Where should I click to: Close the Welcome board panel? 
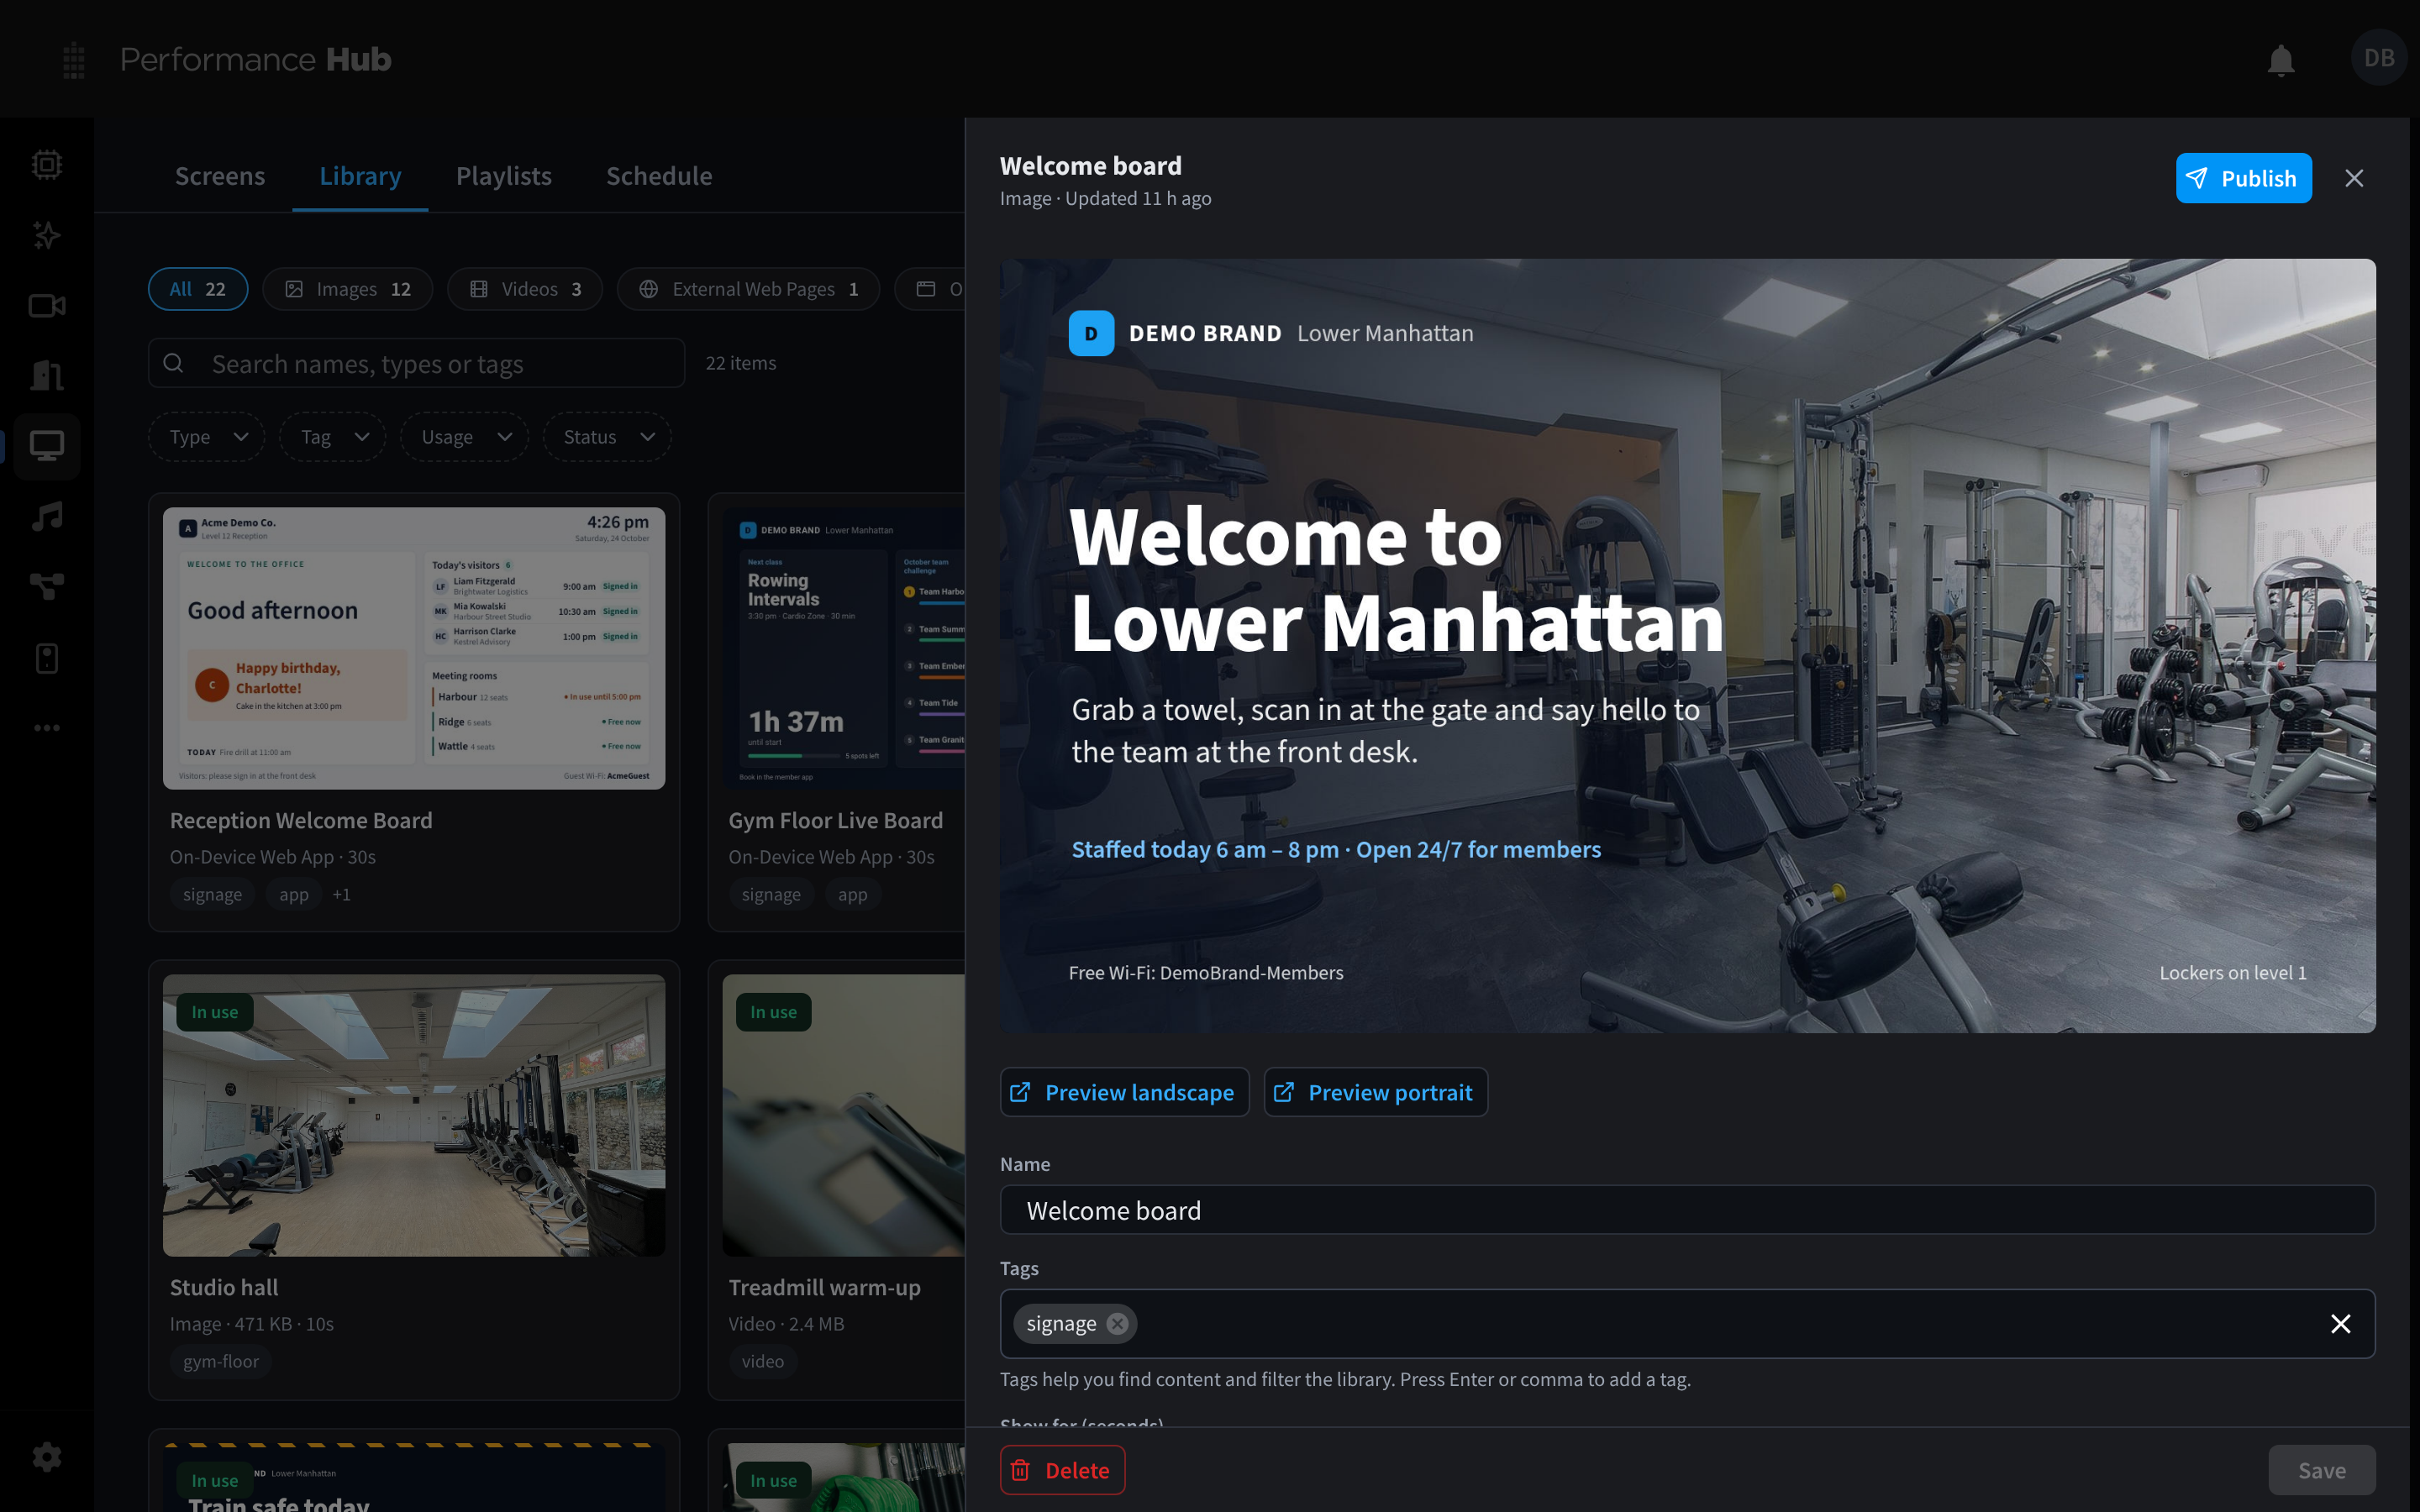(2354, 178)
